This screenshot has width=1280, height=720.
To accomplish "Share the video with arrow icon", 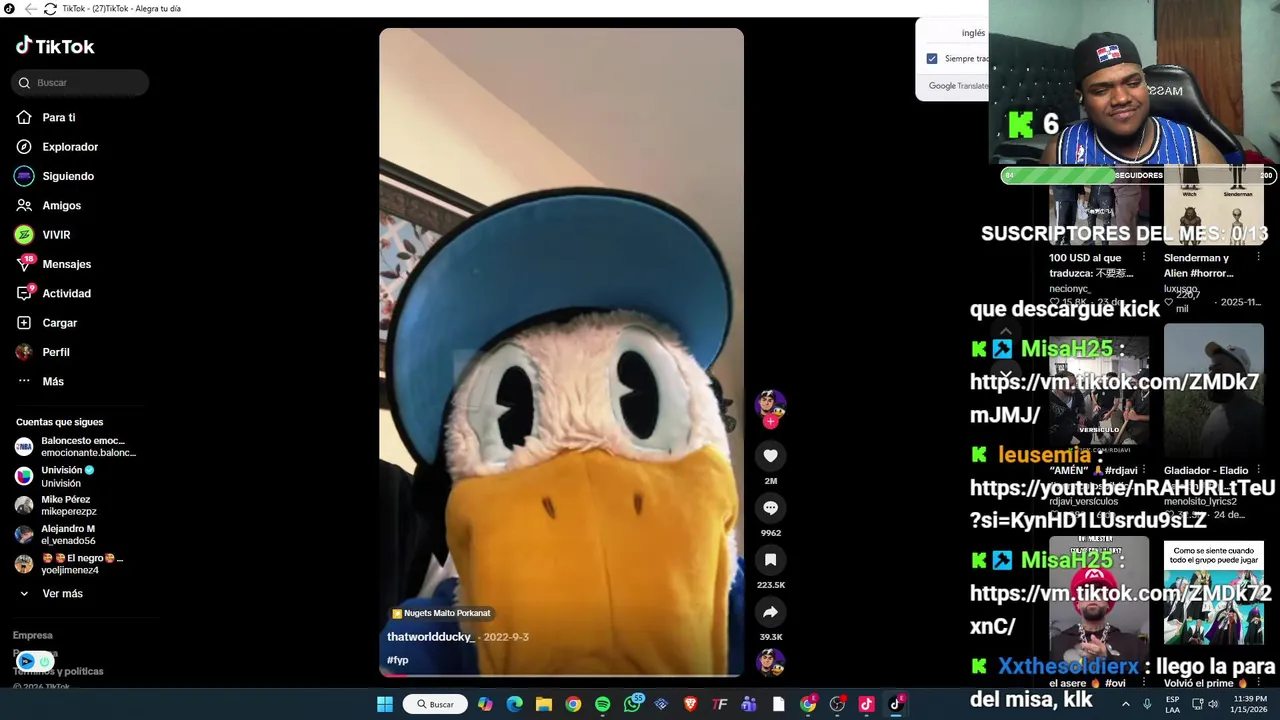I will click(770, 612).
